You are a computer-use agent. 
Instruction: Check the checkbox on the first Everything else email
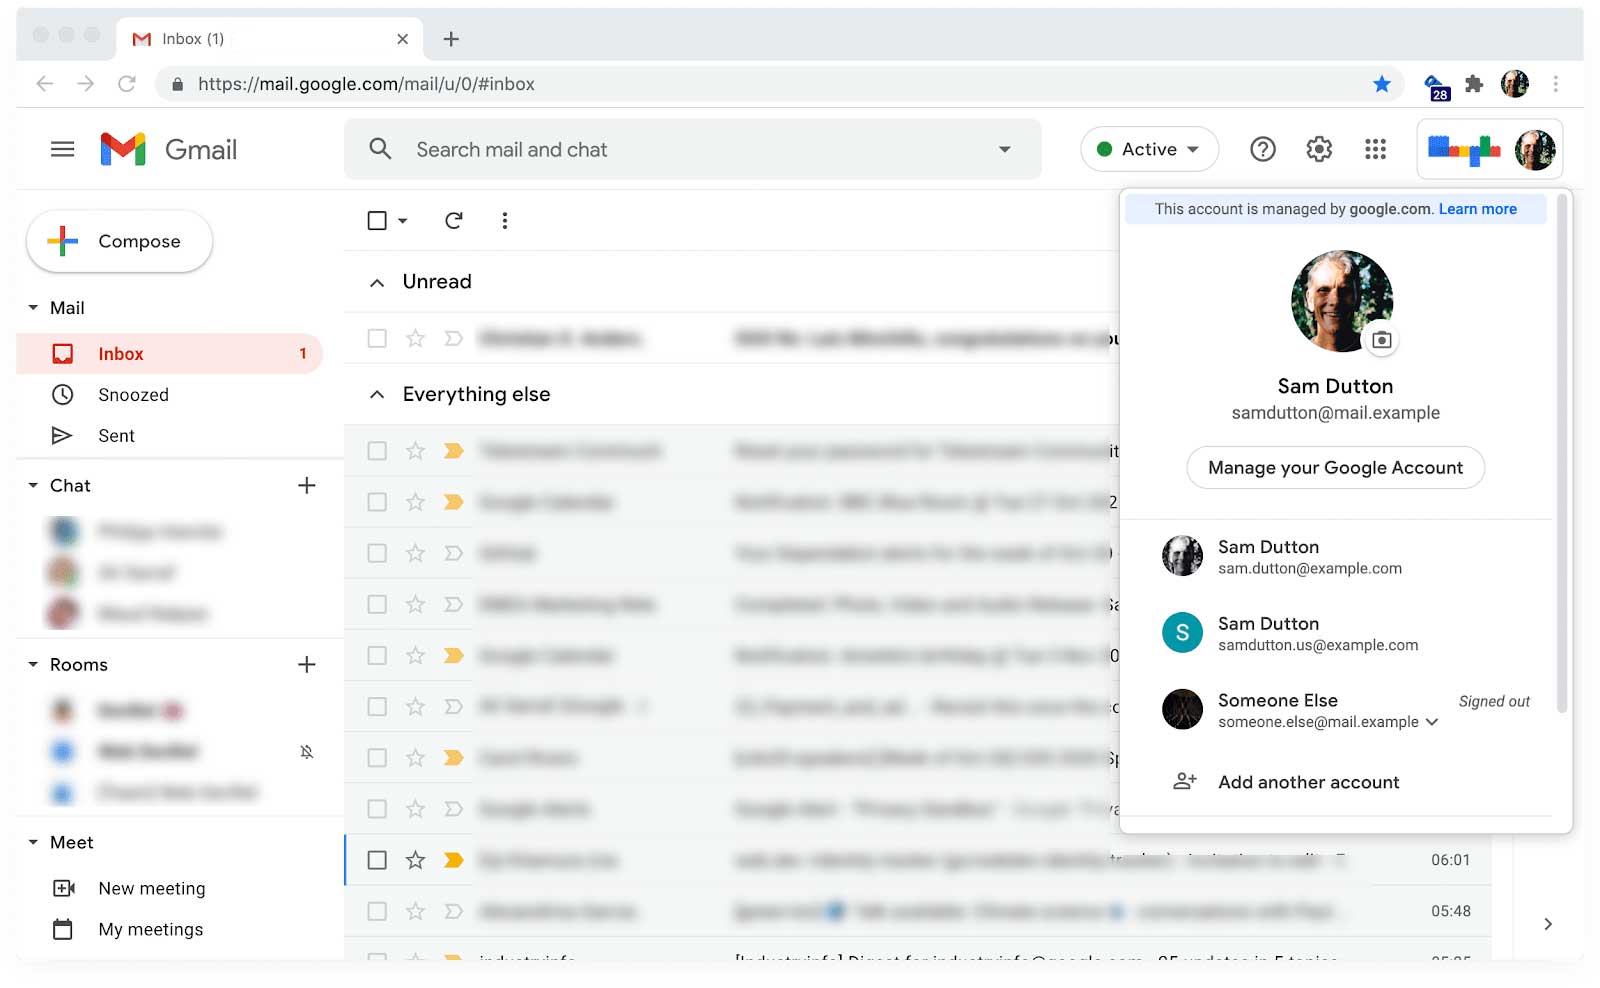point(376,451)
